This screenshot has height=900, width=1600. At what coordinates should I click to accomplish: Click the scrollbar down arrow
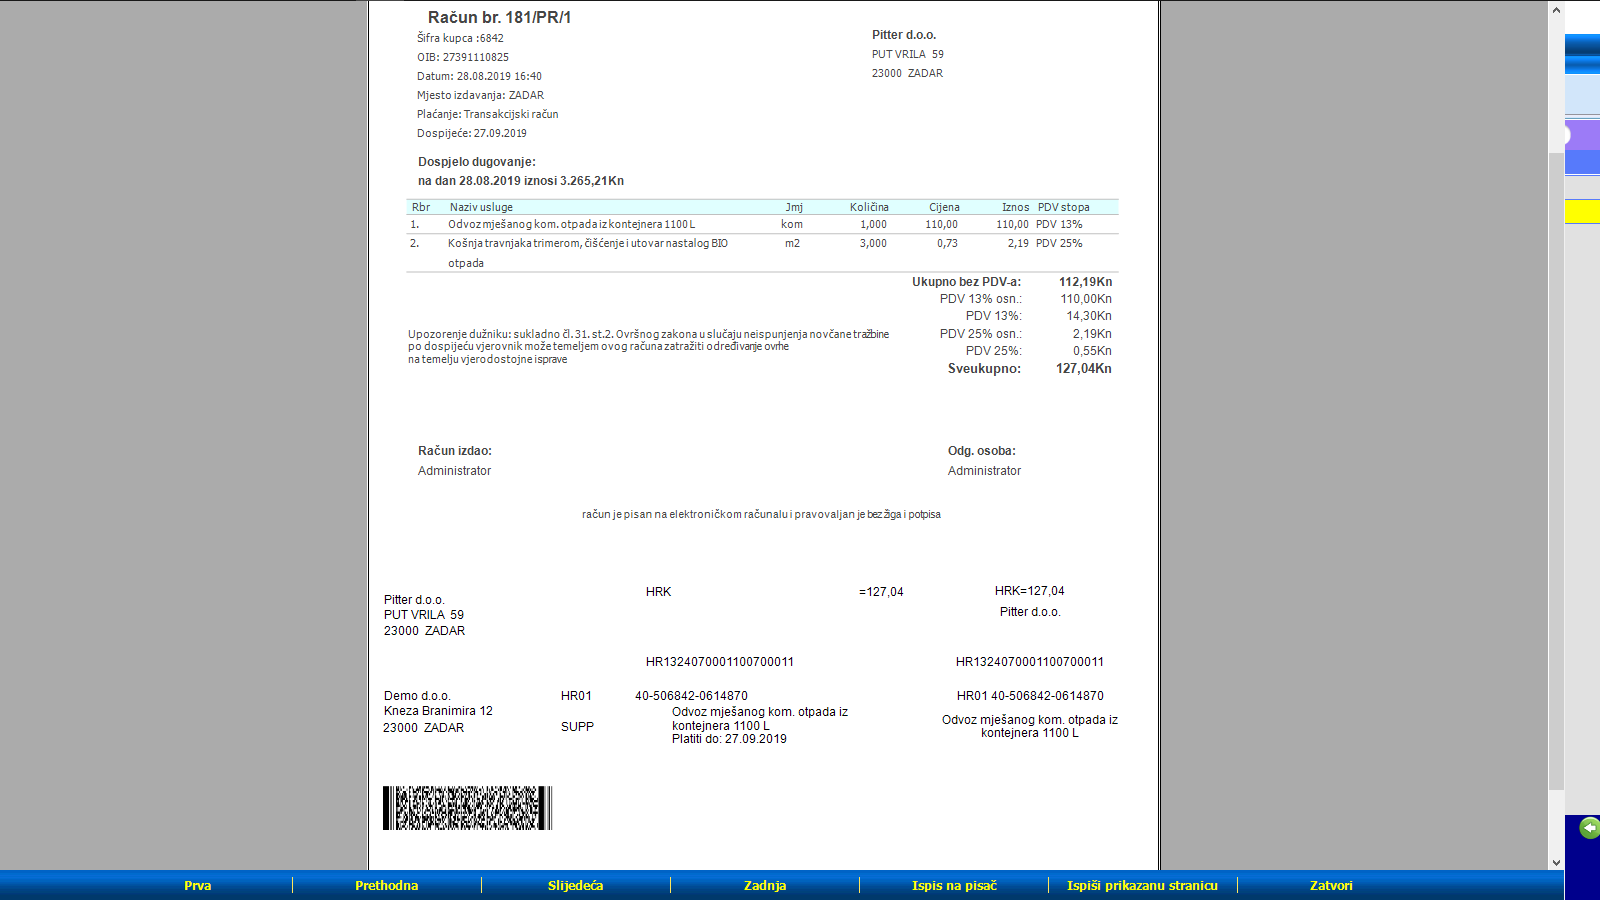pos(1556,862)
